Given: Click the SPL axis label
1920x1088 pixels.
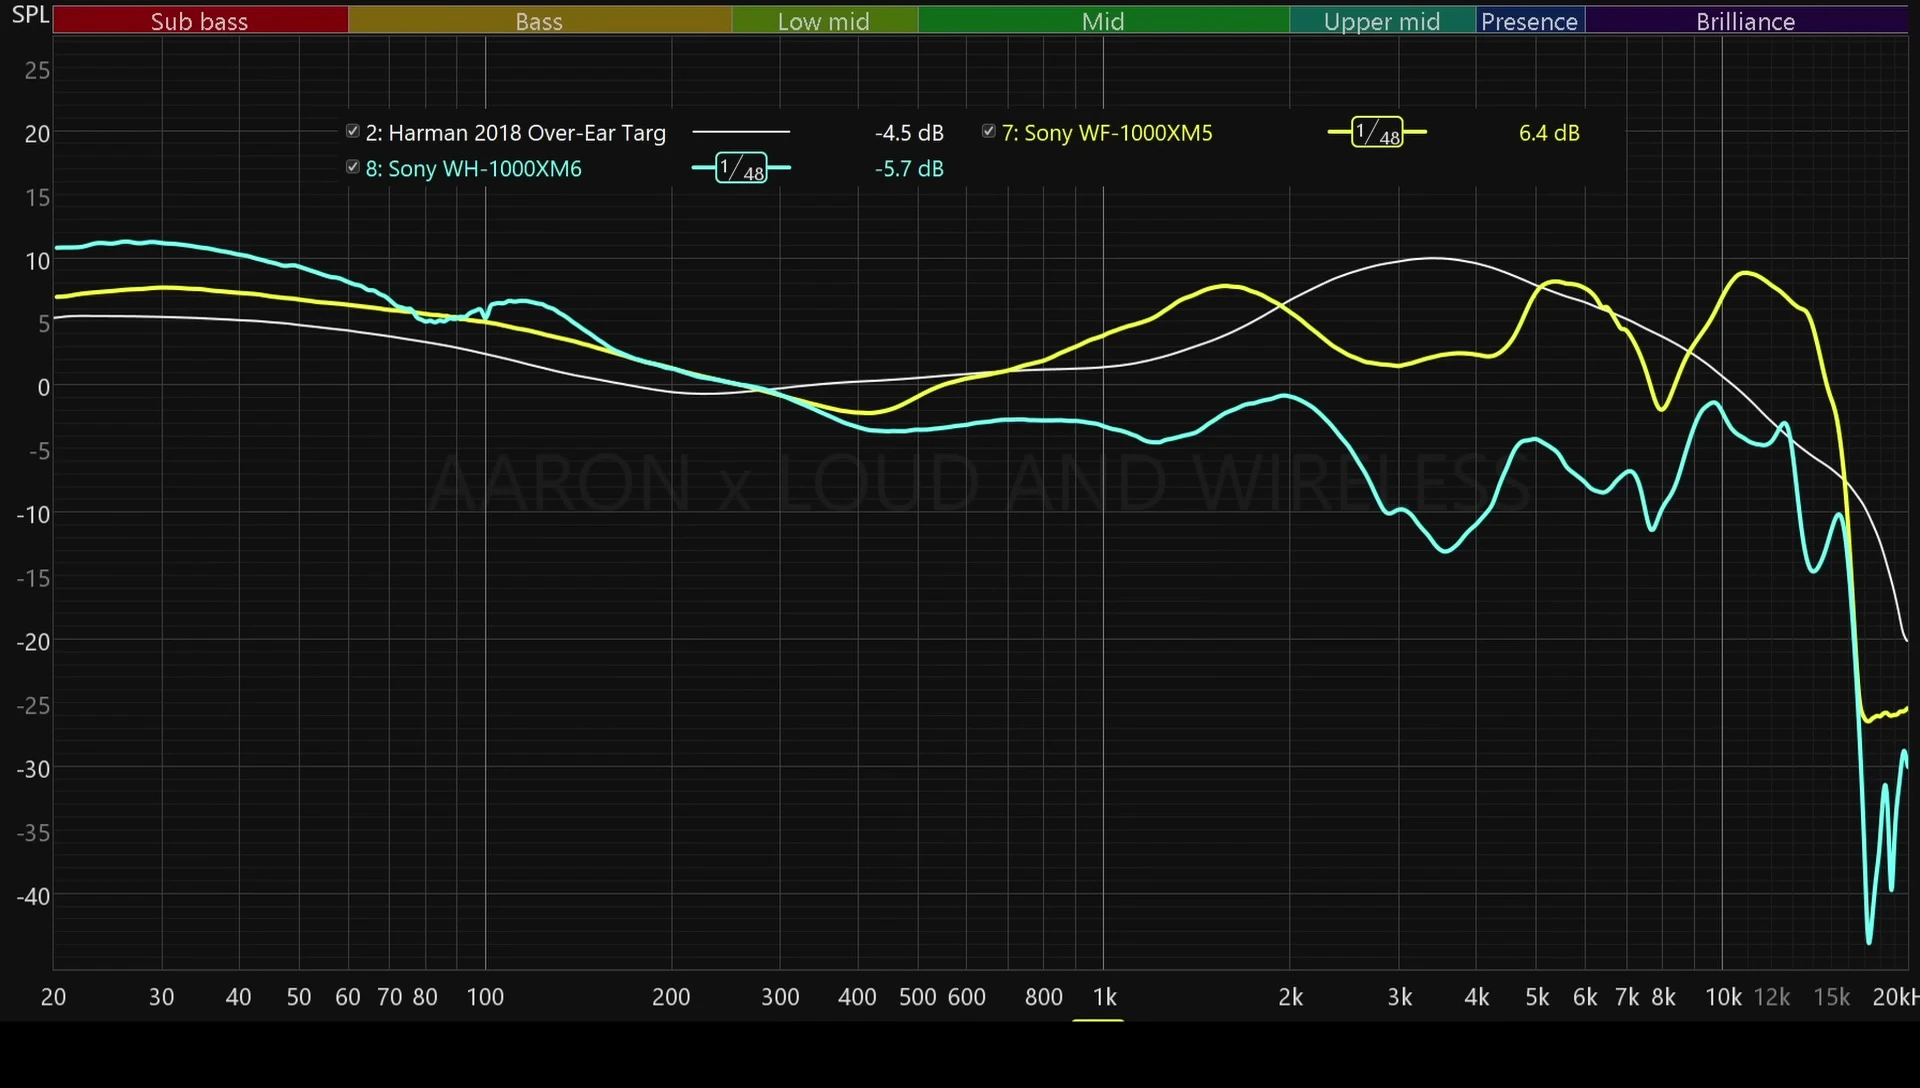Looking at the screenshot, I should [30, 15].
